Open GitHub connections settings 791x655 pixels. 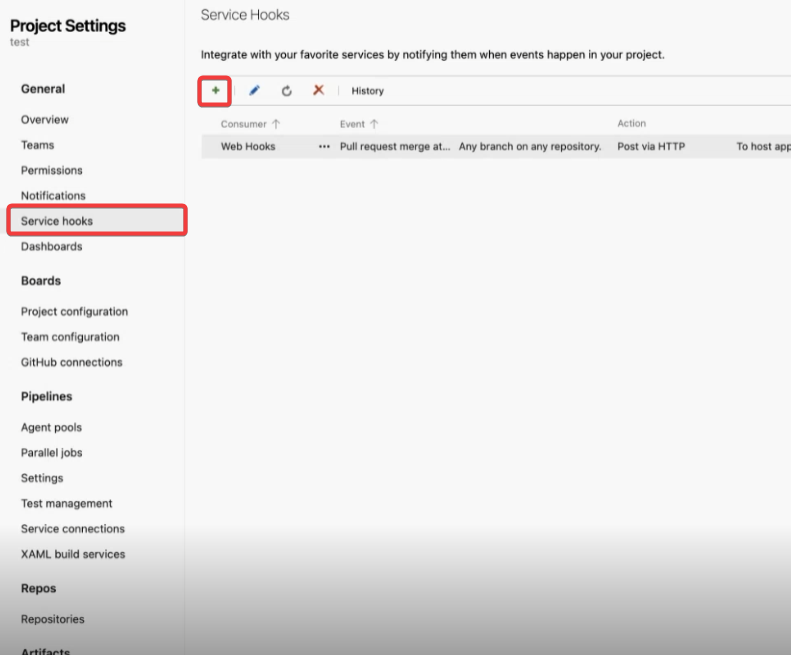[x=71, y=363]
